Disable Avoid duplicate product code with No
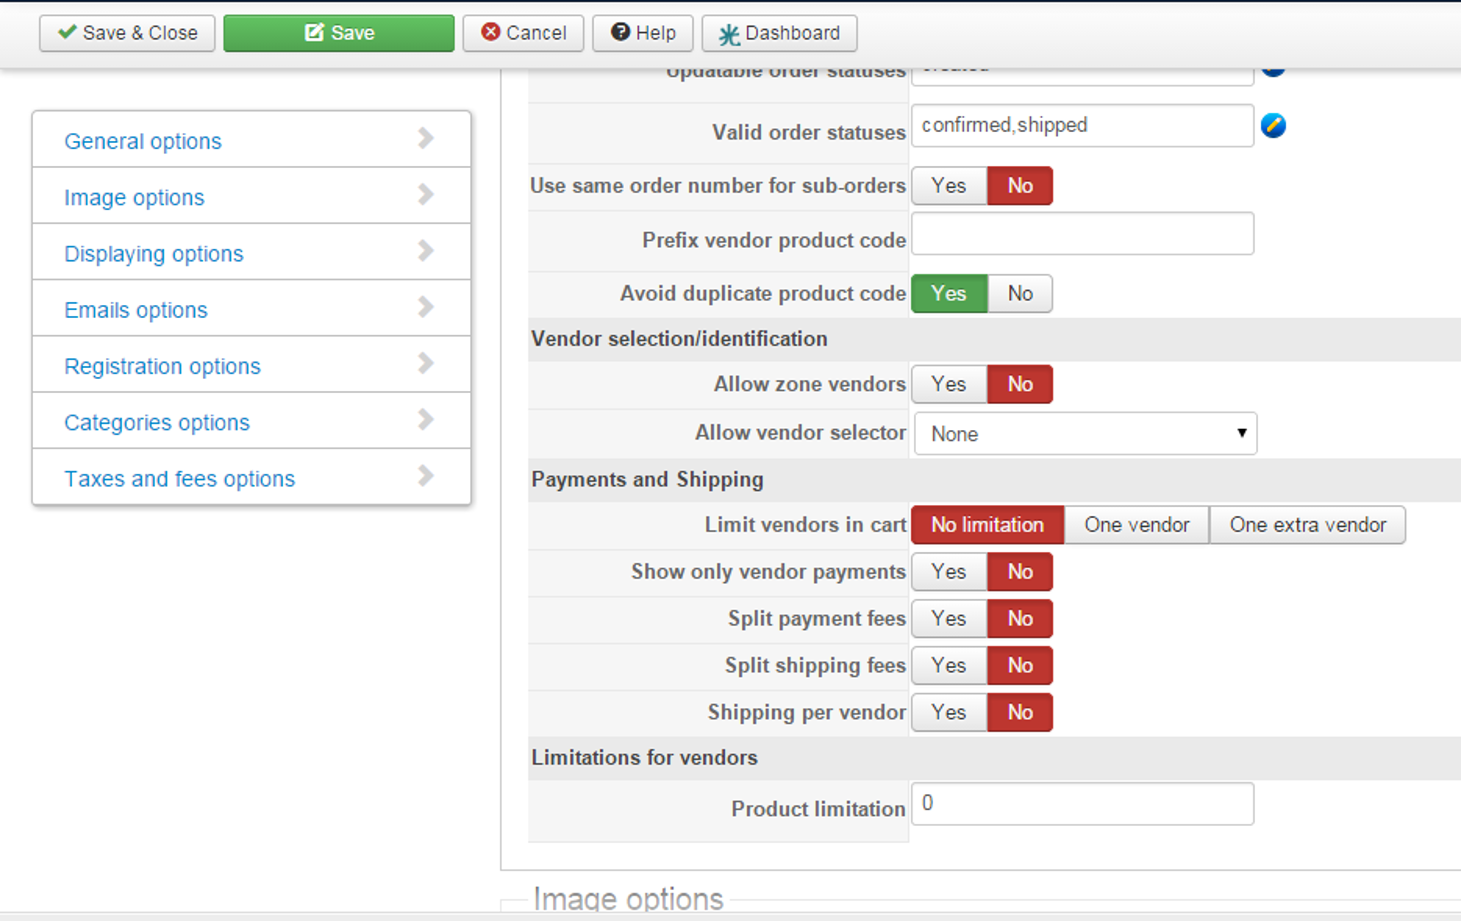Image resolution: width=1461 pixels, height=921 pixels. pos(1019,293)
